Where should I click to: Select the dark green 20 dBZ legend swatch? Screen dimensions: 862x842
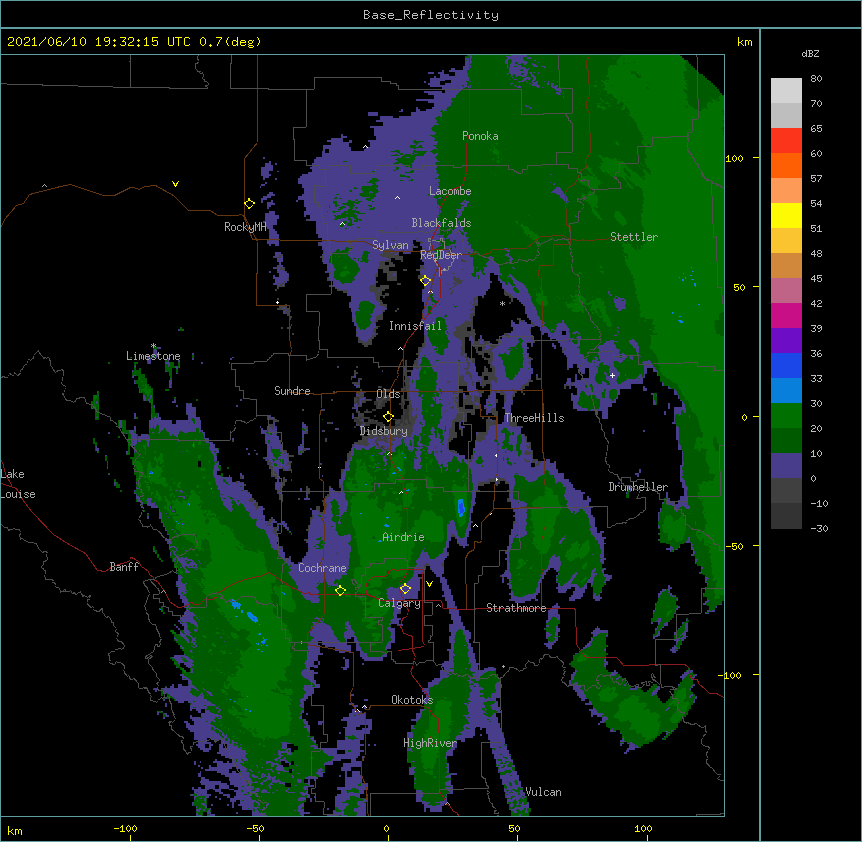[x=786, y=440]
